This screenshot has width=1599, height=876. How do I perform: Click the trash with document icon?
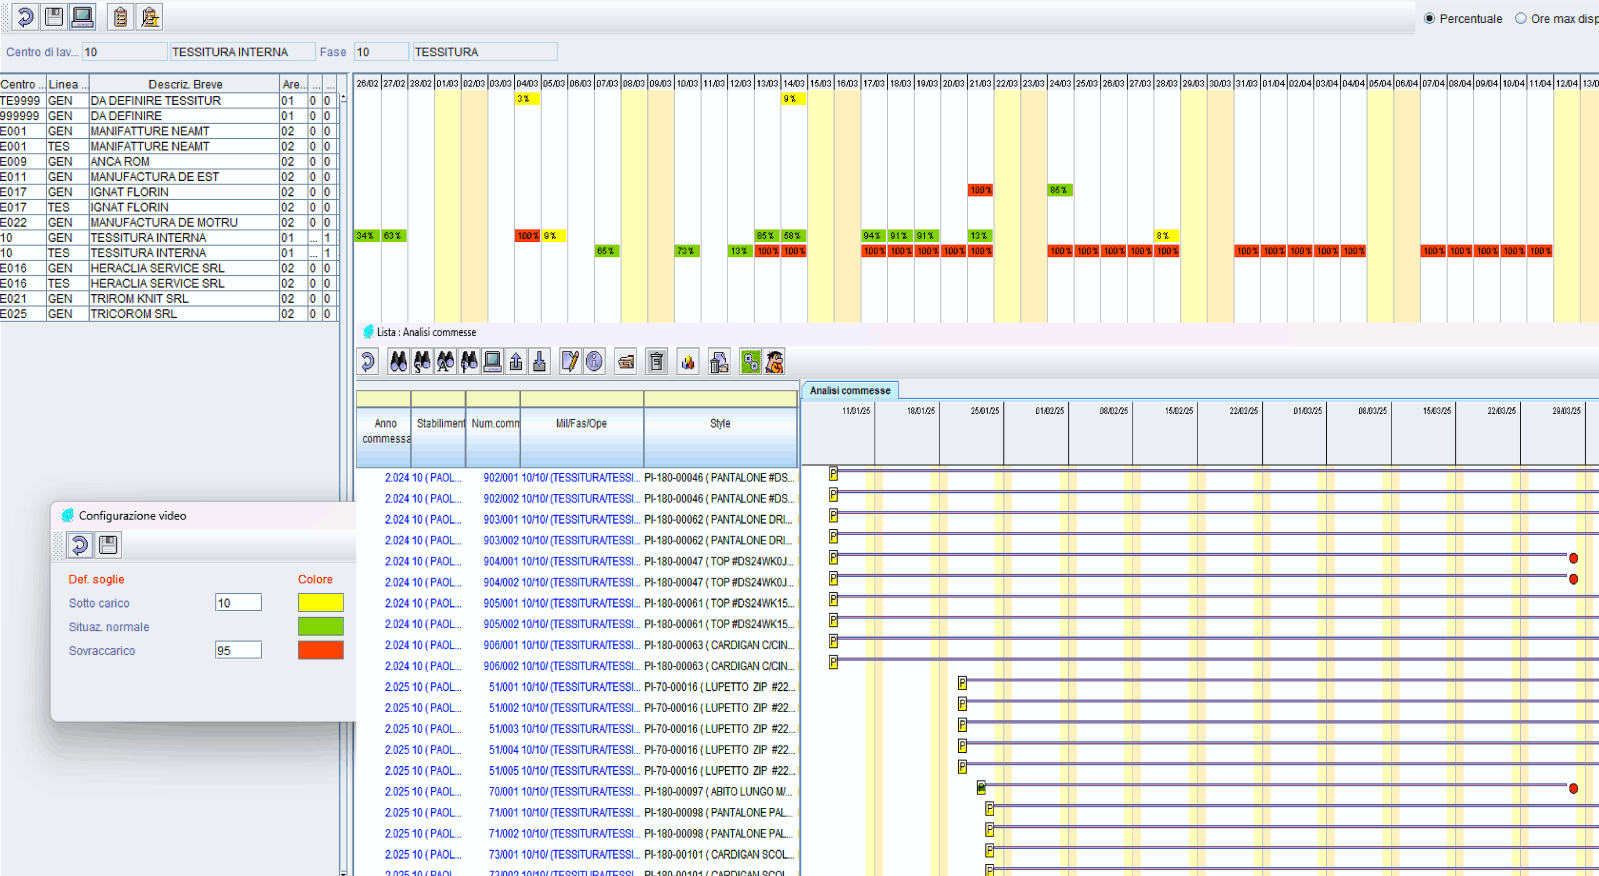click(719, 362)
